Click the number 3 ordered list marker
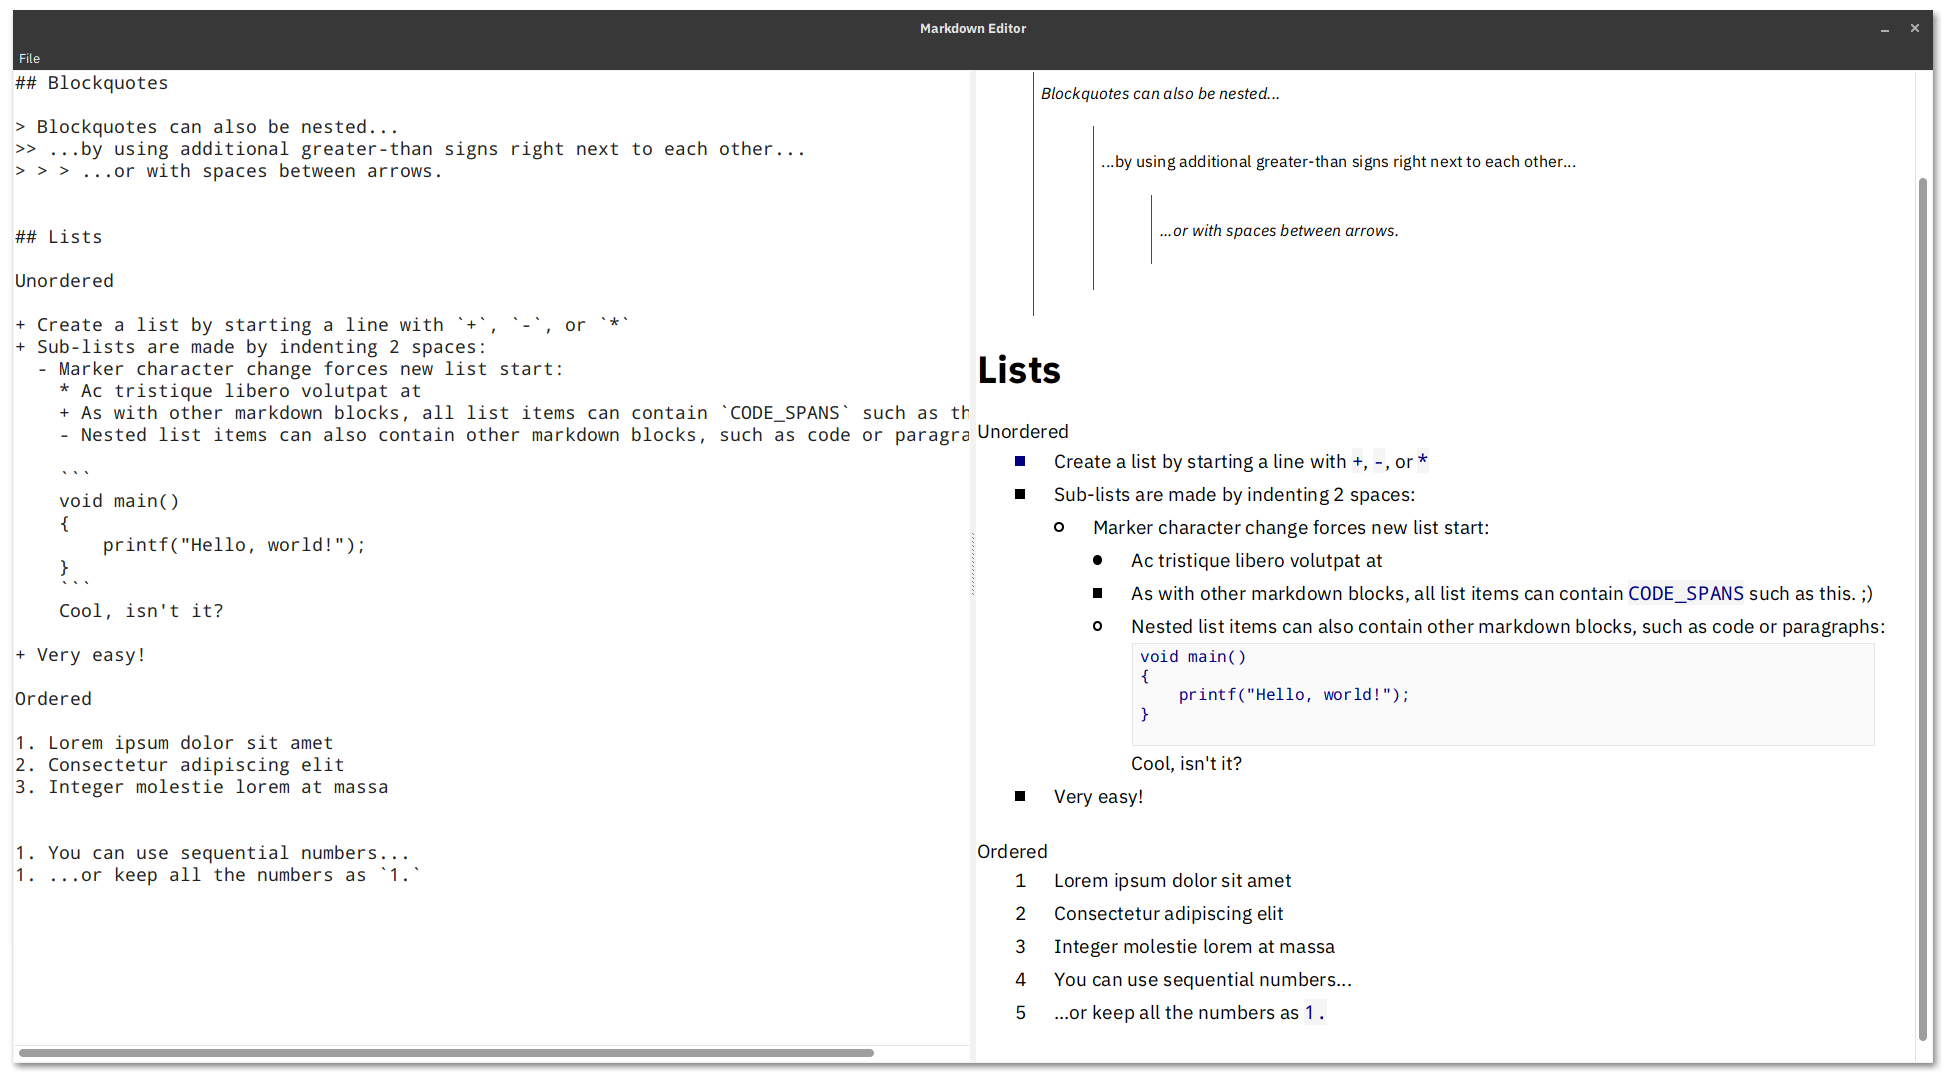Image resolution: width=1950 pixels, height=1083 pixels. [x=1020, y=946]
